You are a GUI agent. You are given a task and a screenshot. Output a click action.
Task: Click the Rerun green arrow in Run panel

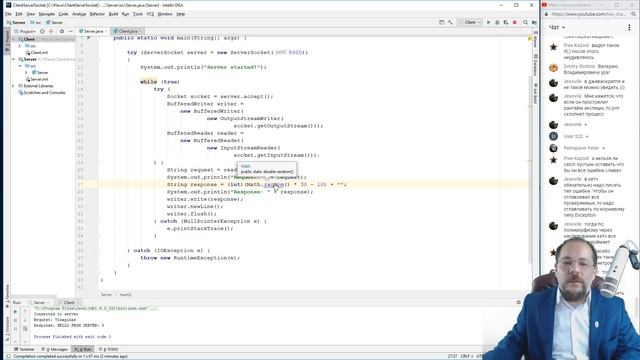click(16, 311)
